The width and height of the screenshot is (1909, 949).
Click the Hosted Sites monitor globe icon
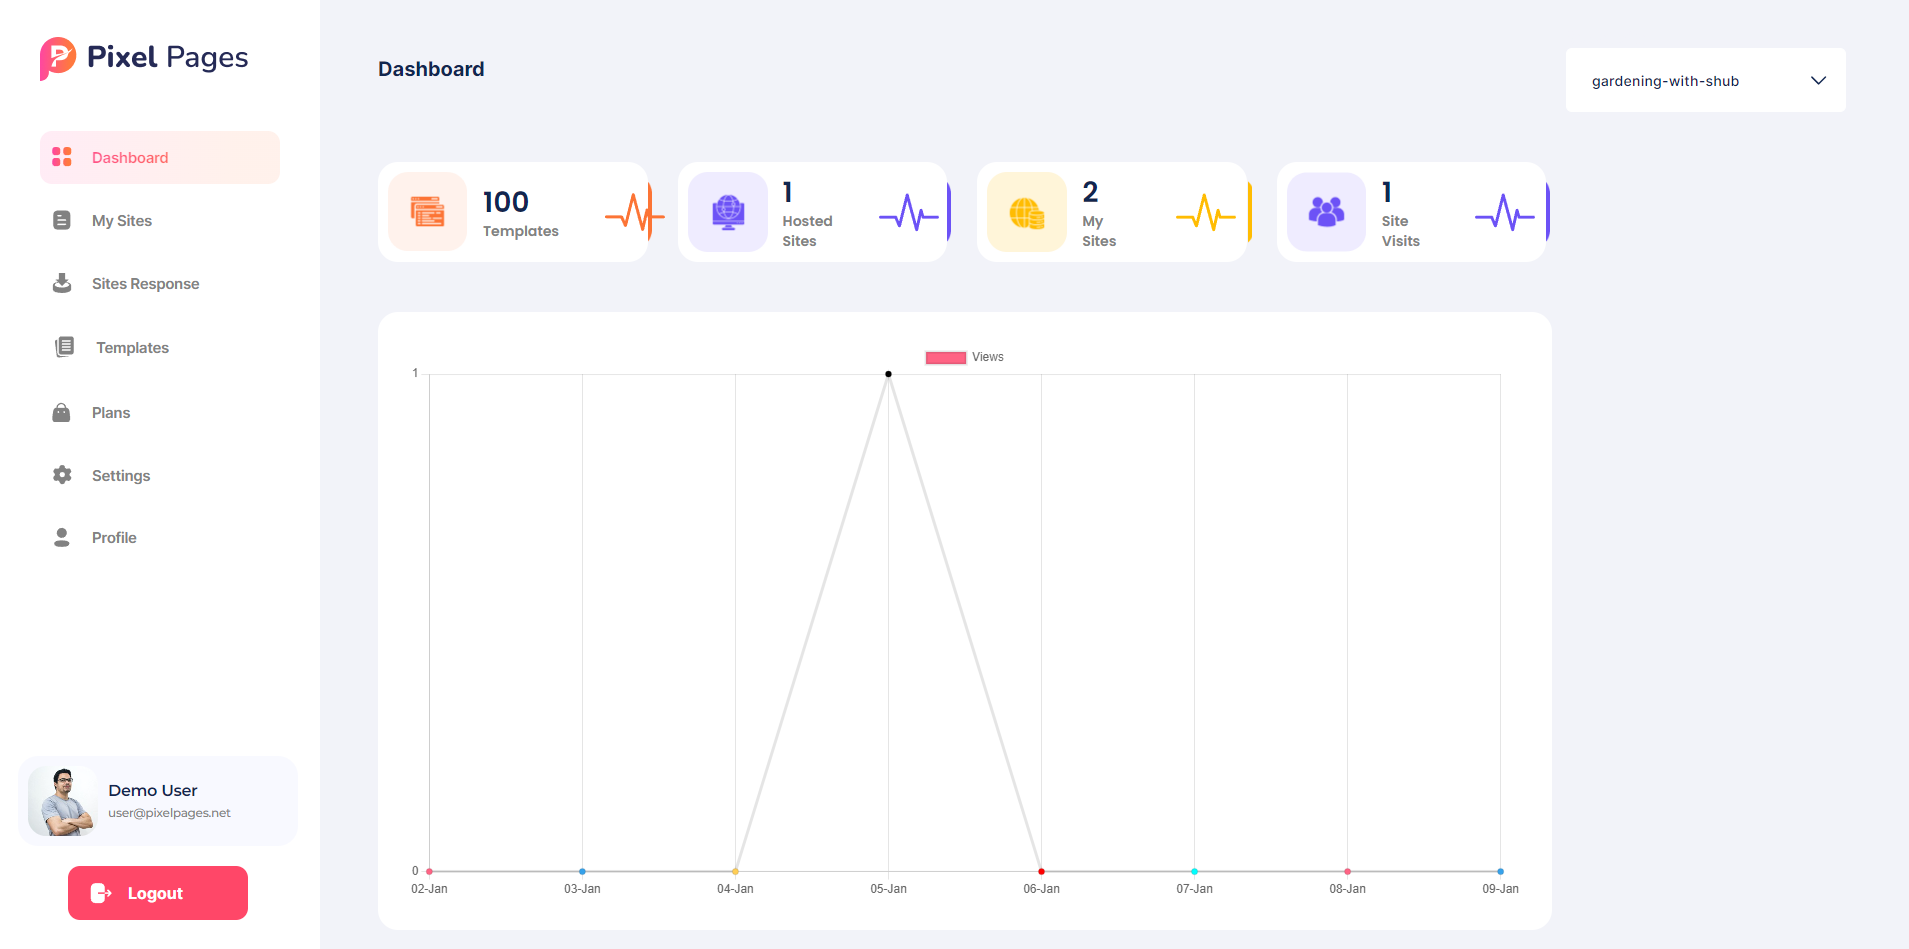coord(727,212)
